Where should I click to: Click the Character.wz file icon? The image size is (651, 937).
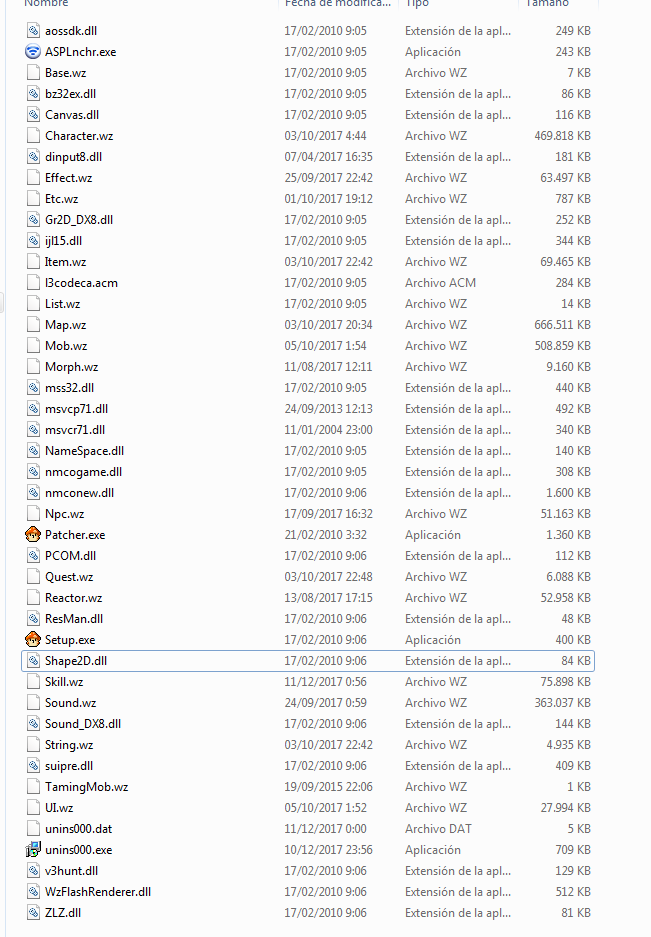point(33,136)
